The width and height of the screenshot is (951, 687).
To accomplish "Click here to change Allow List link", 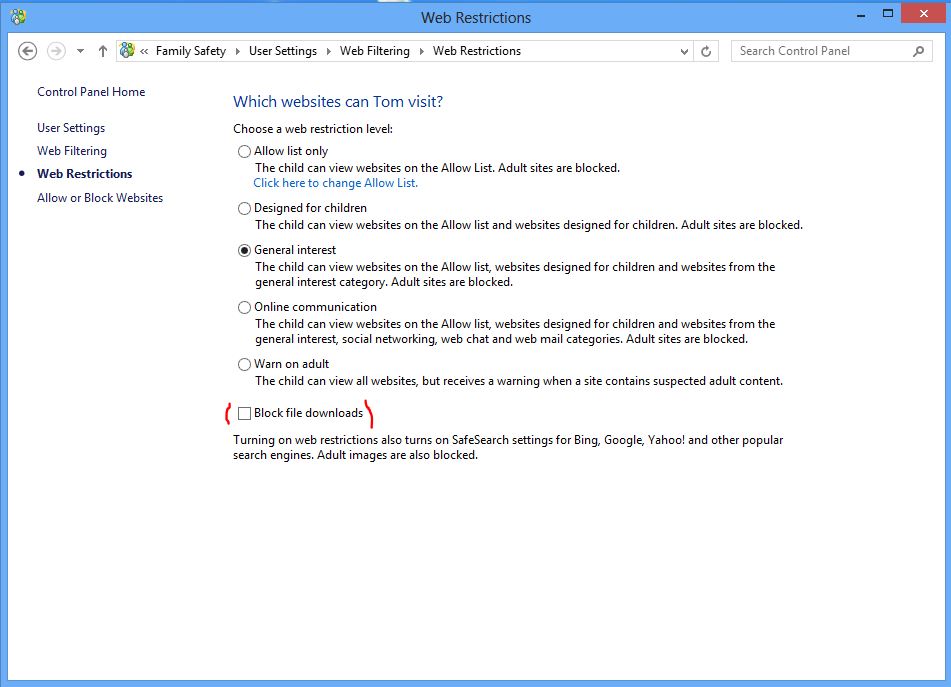I will [x=335, y=183].
